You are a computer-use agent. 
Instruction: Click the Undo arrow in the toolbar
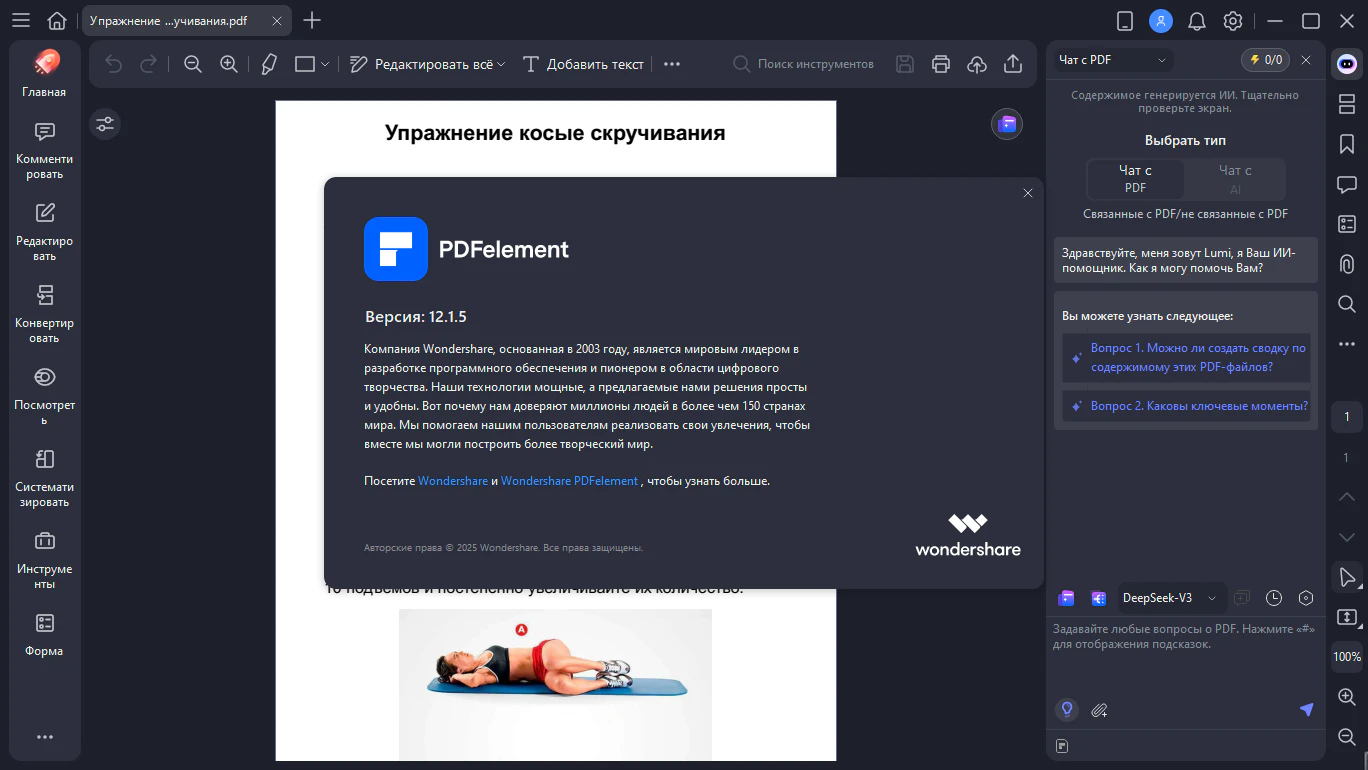[113, 64]
